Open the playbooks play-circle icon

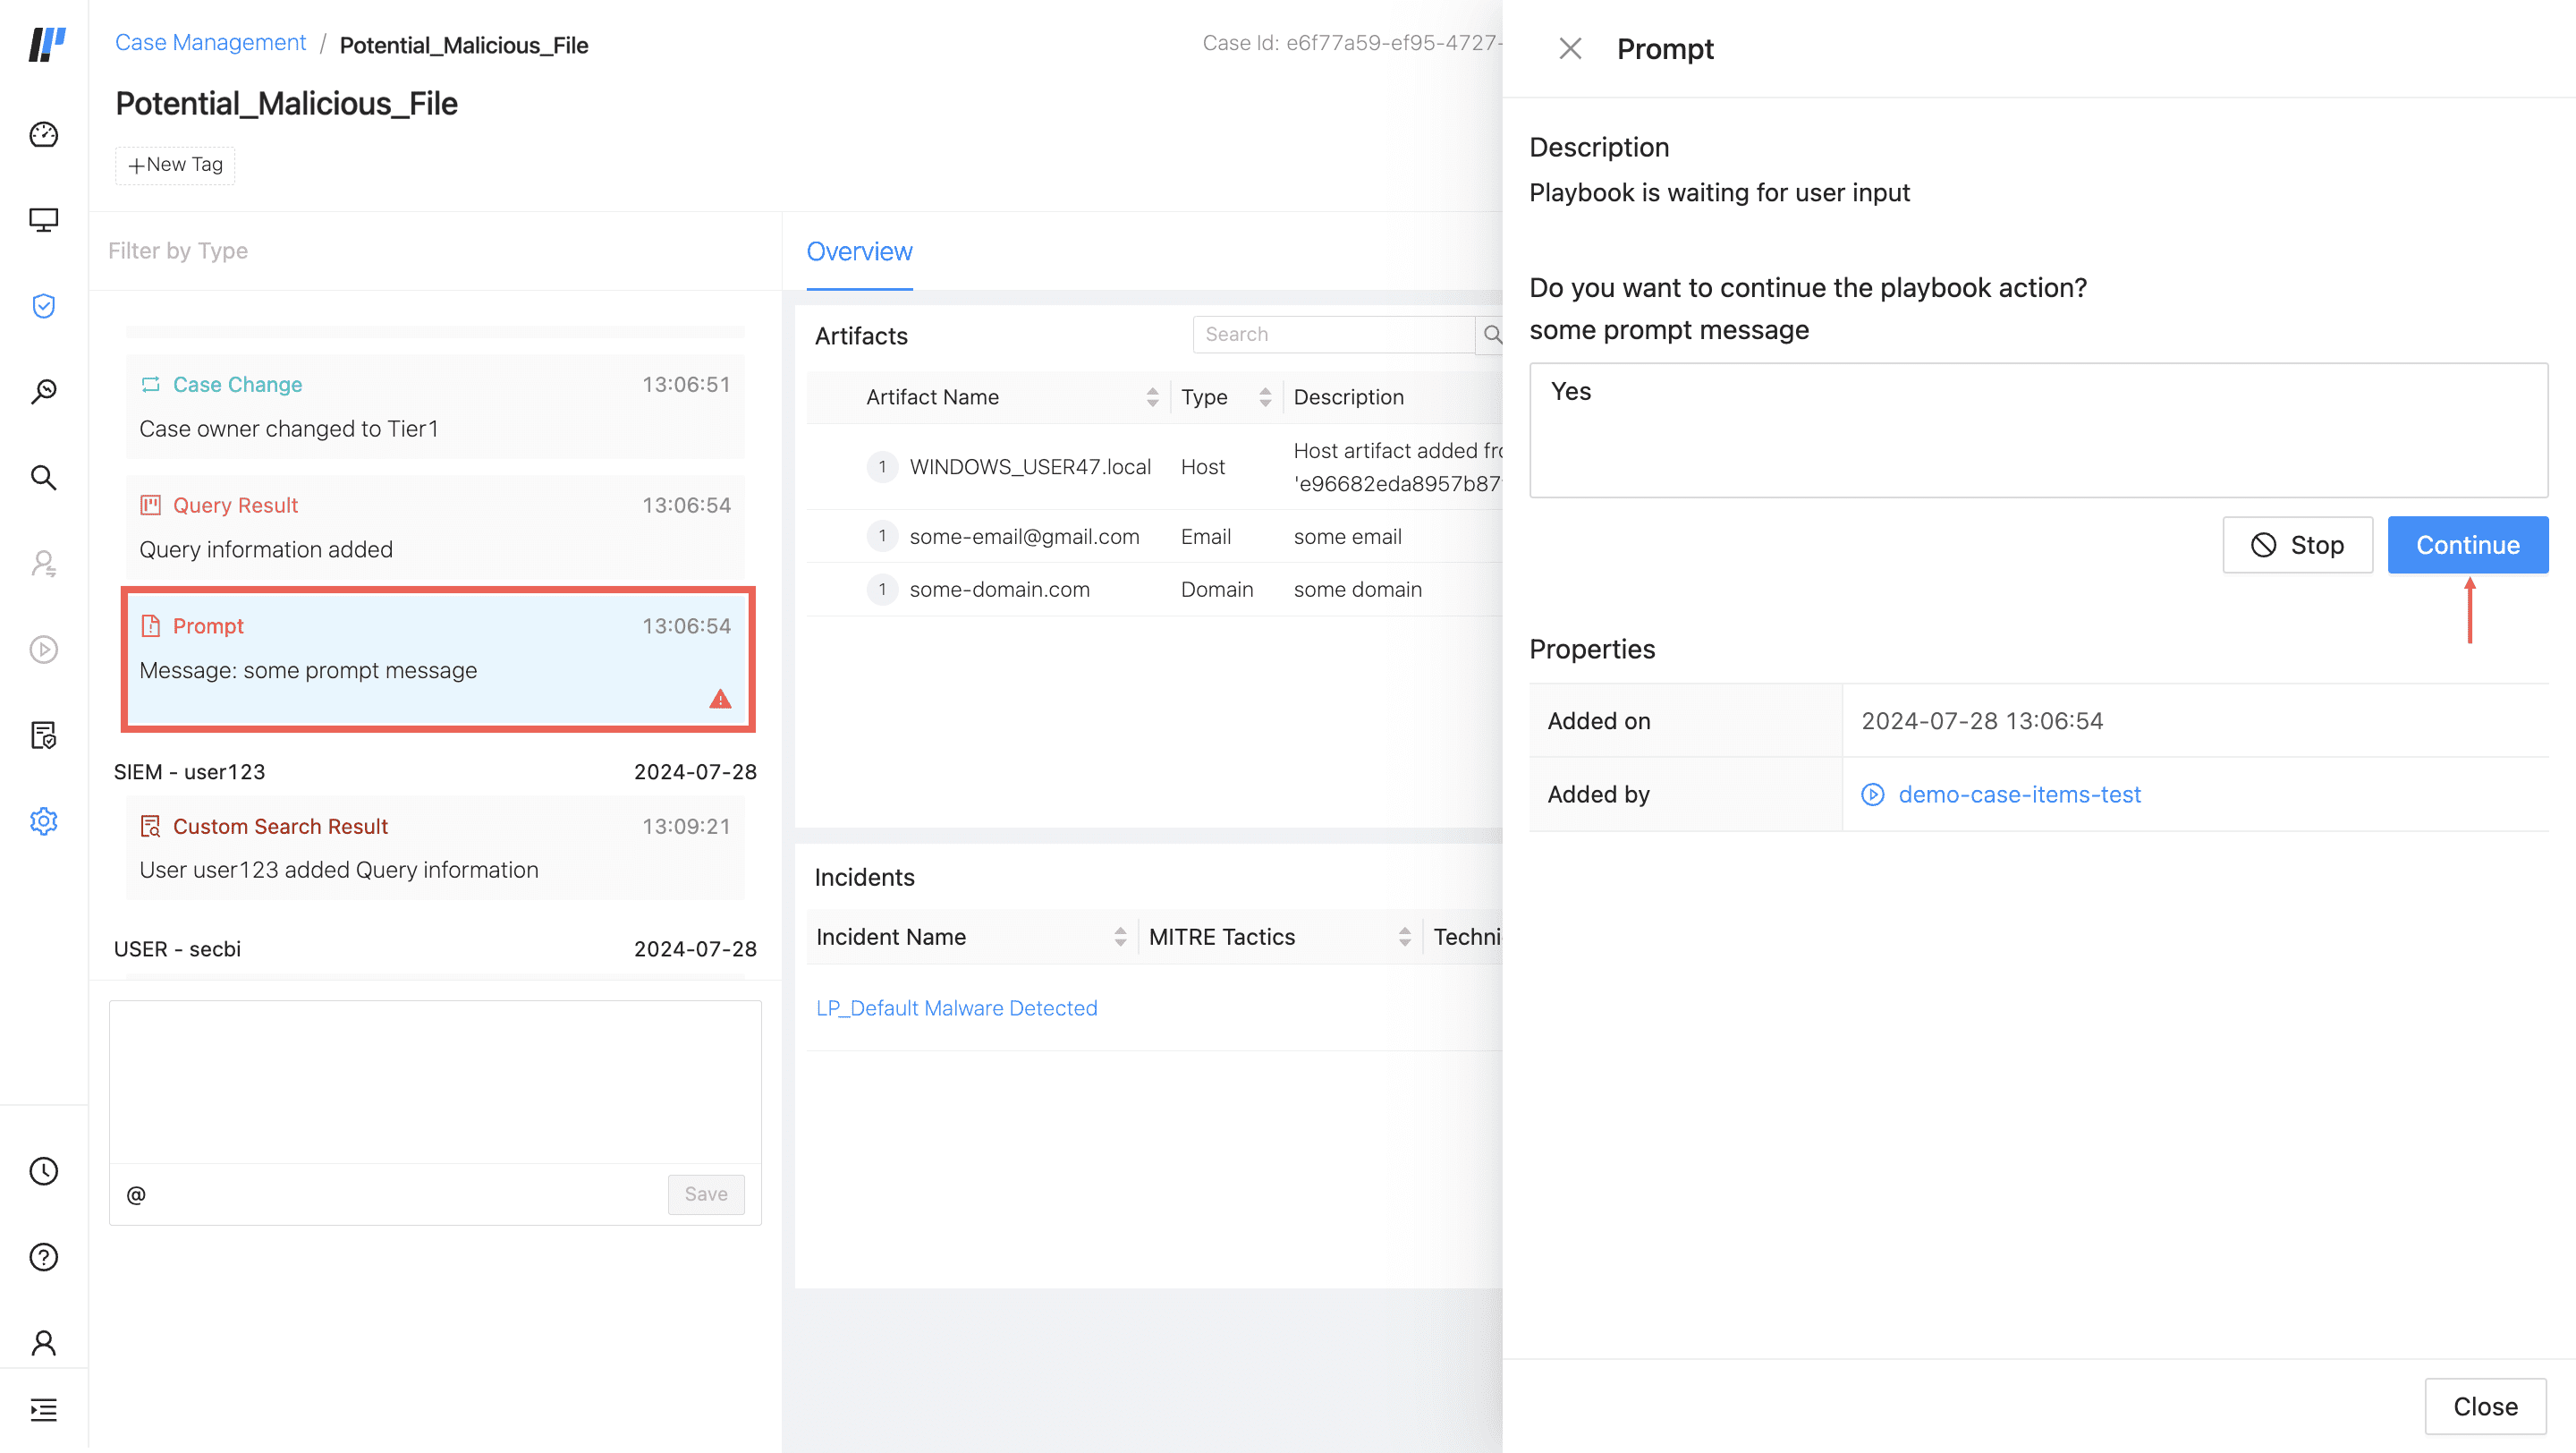coord(44,649)
